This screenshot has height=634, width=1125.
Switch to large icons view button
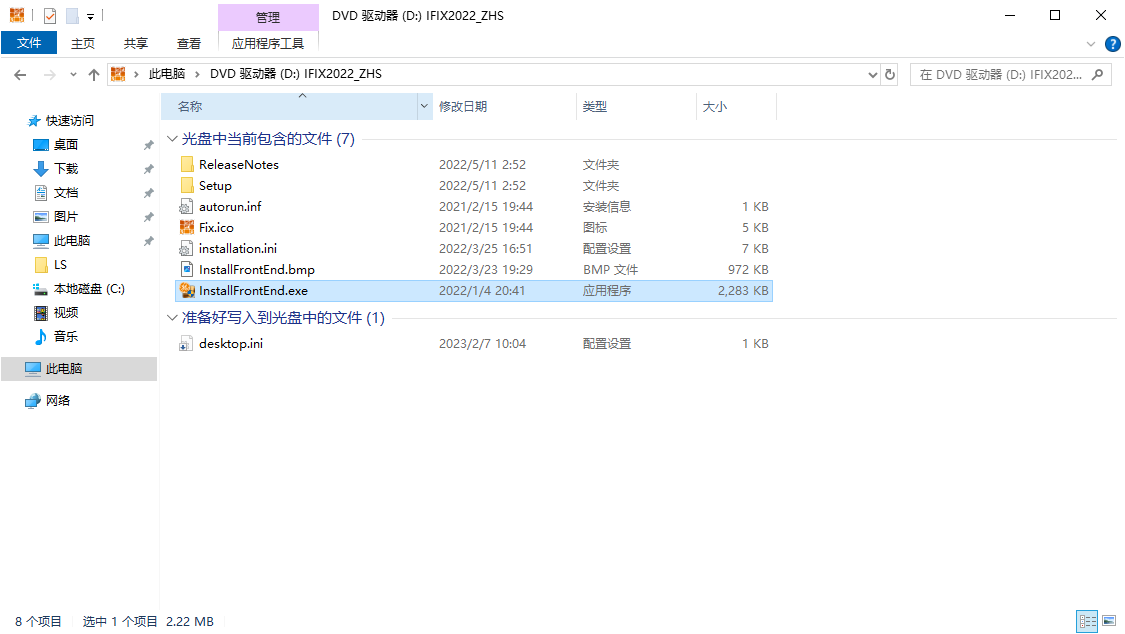click(1108, 621)
